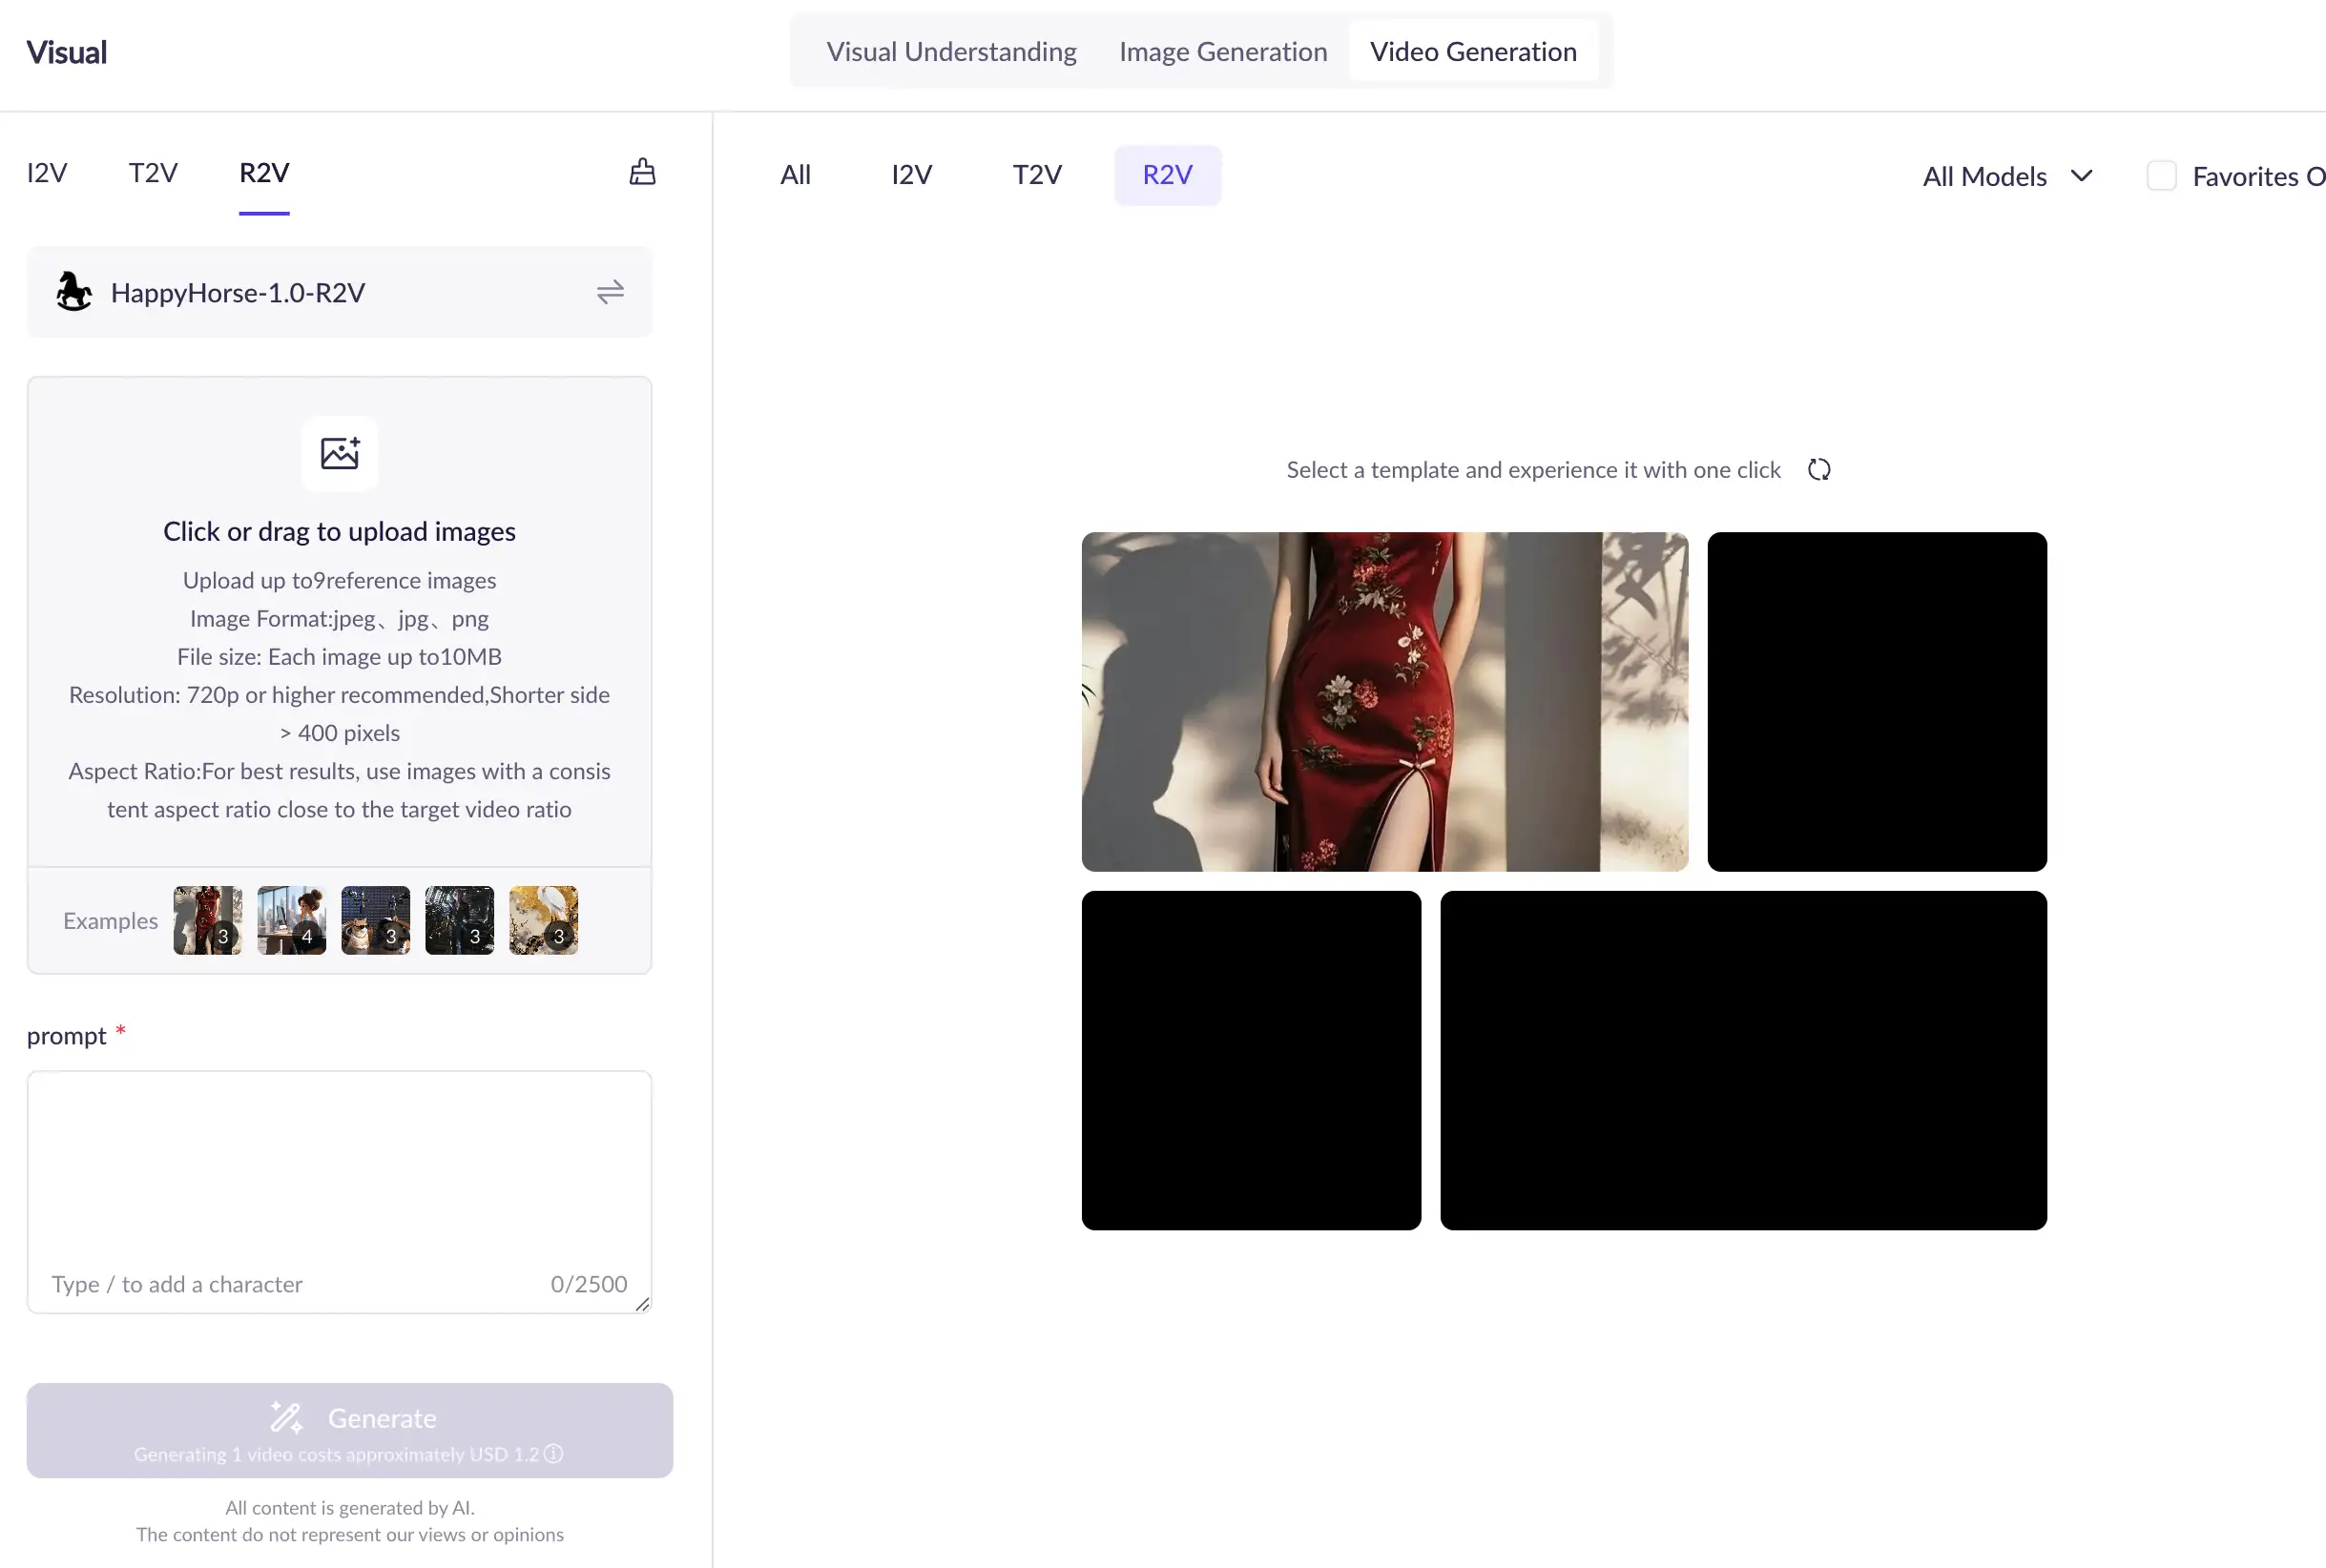Click 'All content is generated by AI.' notice
Screen dimensions: 2326x1568
point(350,1507)
